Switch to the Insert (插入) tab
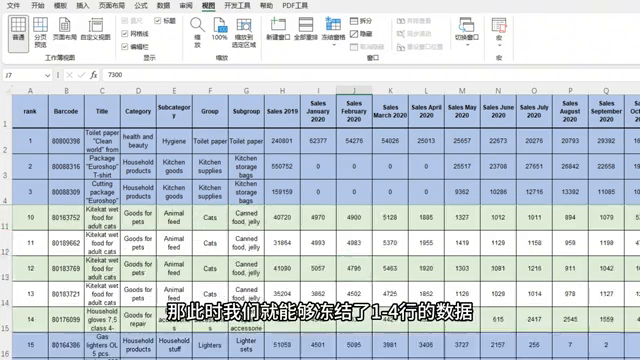Screen dimensions: 640x360 [x=83, y=6]
